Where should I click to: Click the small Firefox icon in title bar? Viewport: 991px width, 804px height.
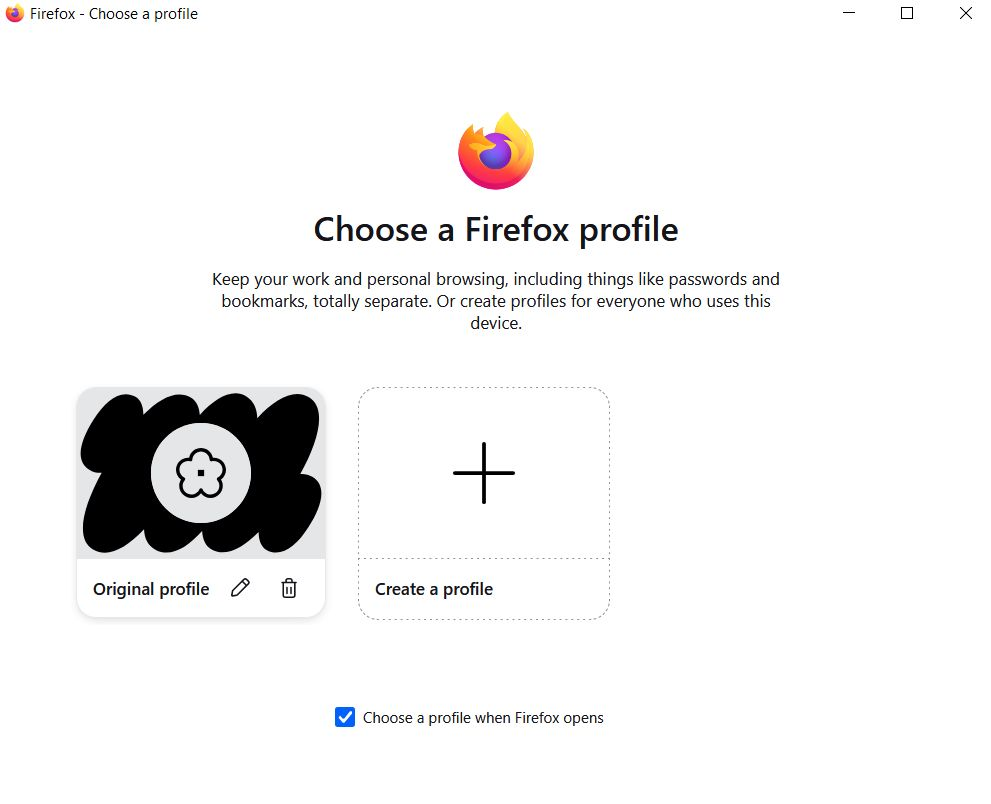15,14
